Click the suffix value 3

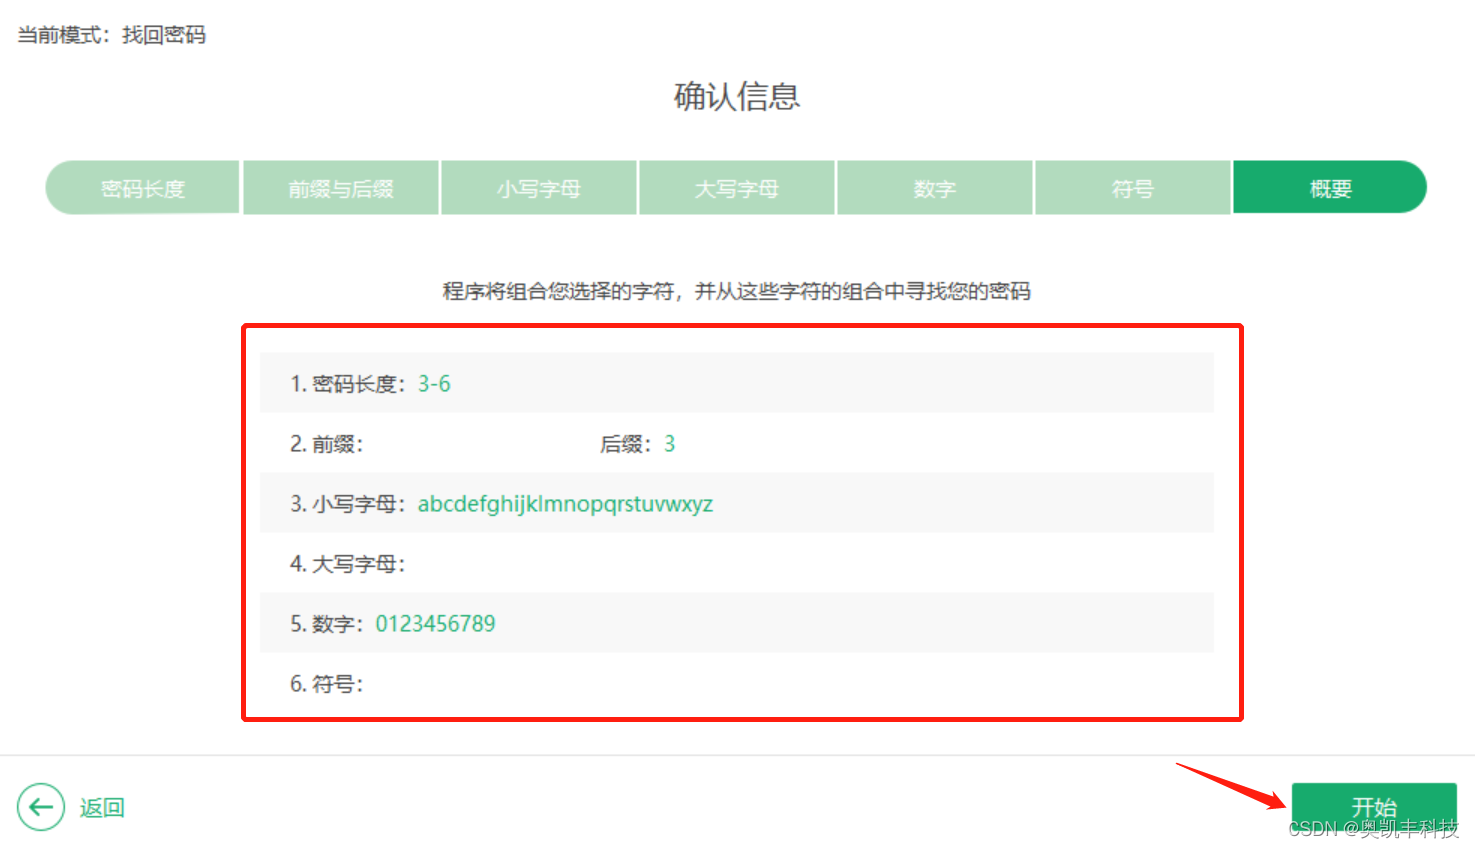tap(670, 443)
